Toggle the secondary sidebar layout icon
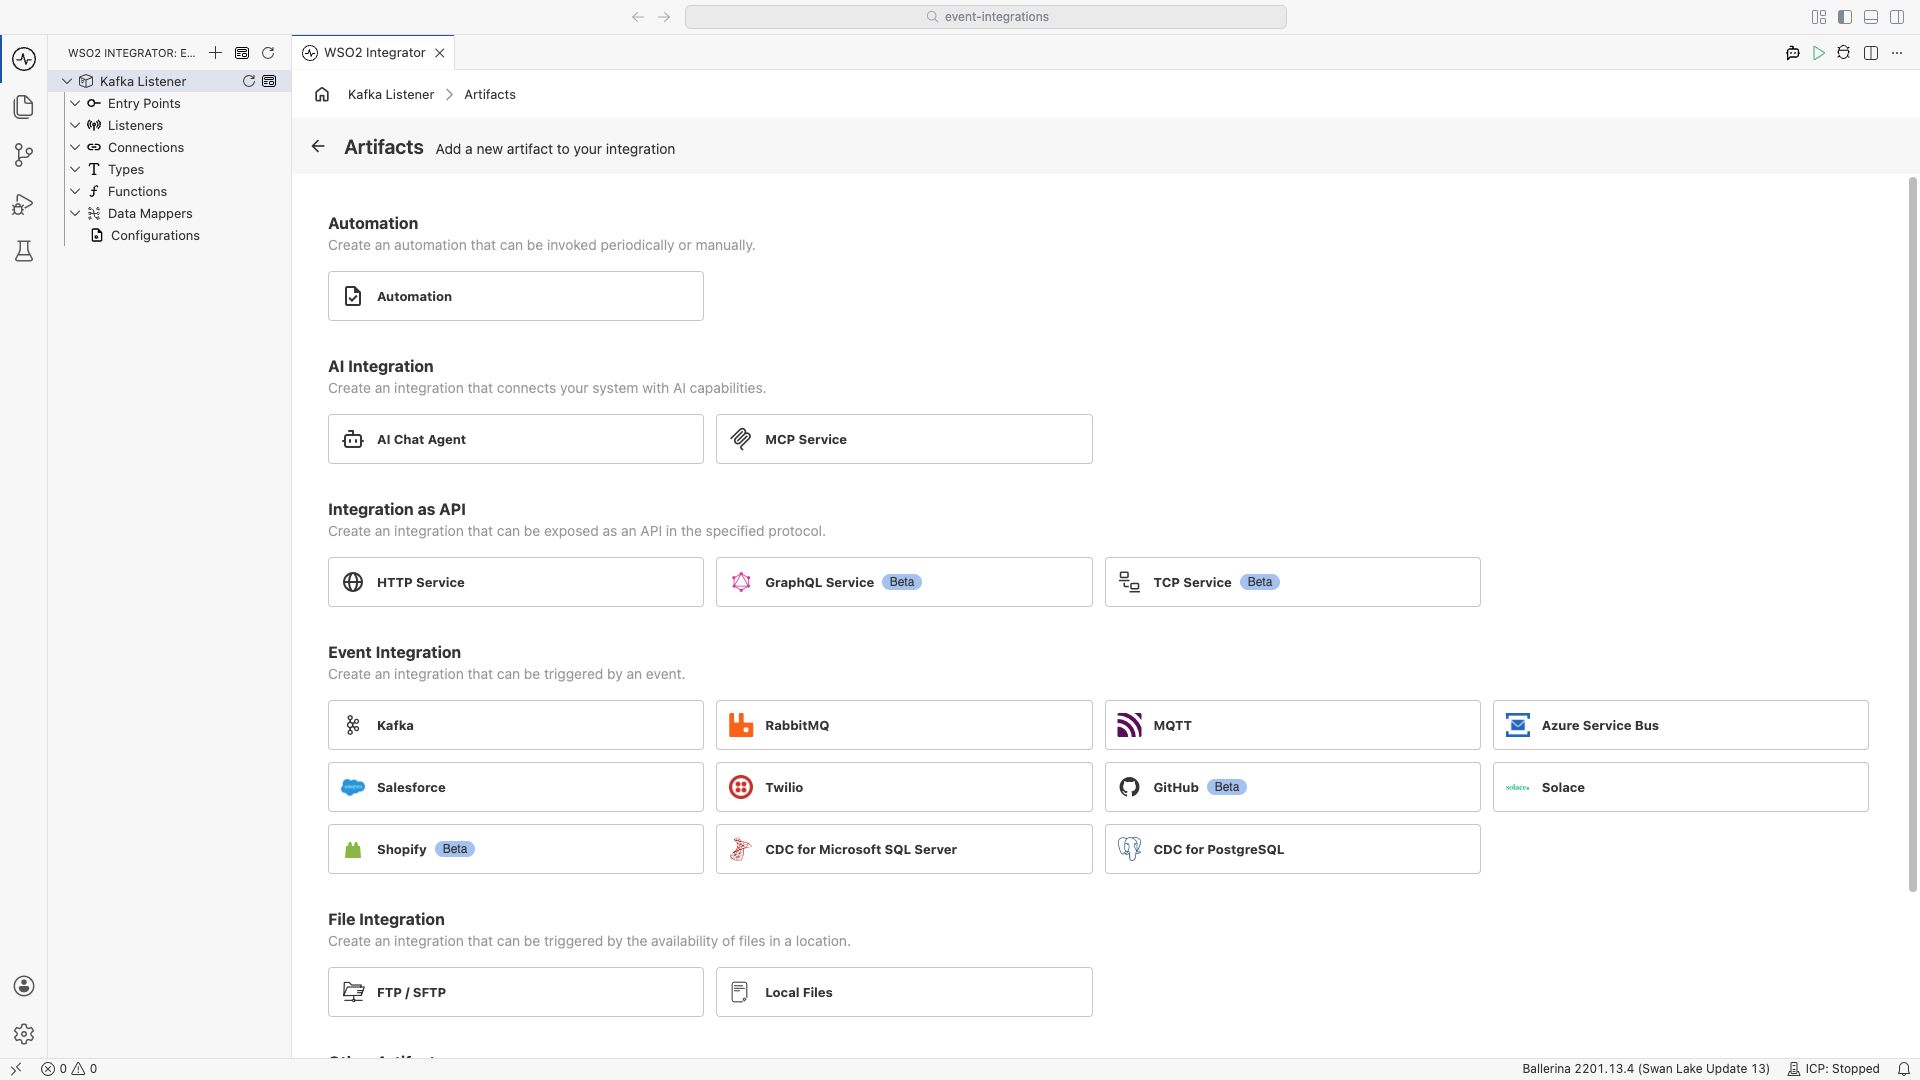 (1897, 17)
